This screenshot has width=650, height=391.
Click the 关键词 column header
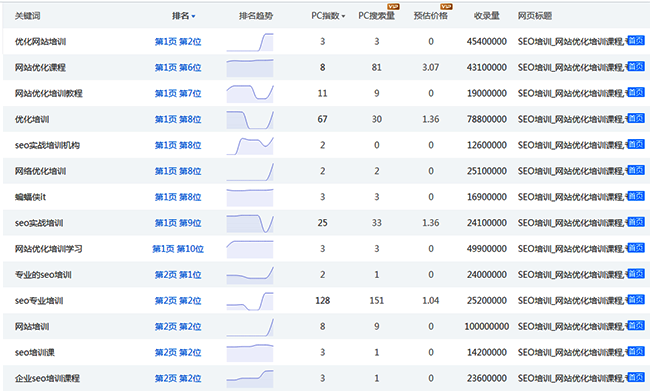point(27,16)
